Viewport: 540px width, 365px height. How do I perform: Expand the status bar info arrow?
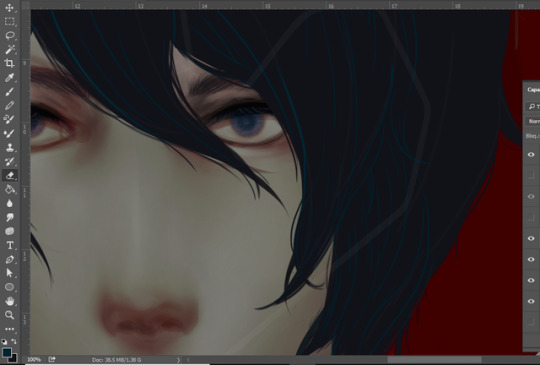(178, 360)
